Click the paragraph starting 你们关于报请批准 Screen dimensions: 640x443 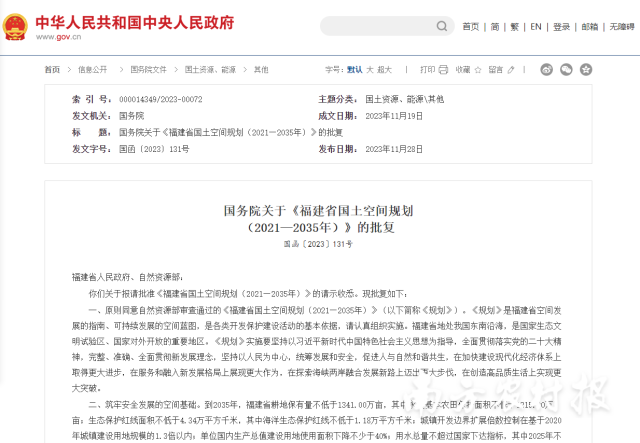click(x=248, y=294)
